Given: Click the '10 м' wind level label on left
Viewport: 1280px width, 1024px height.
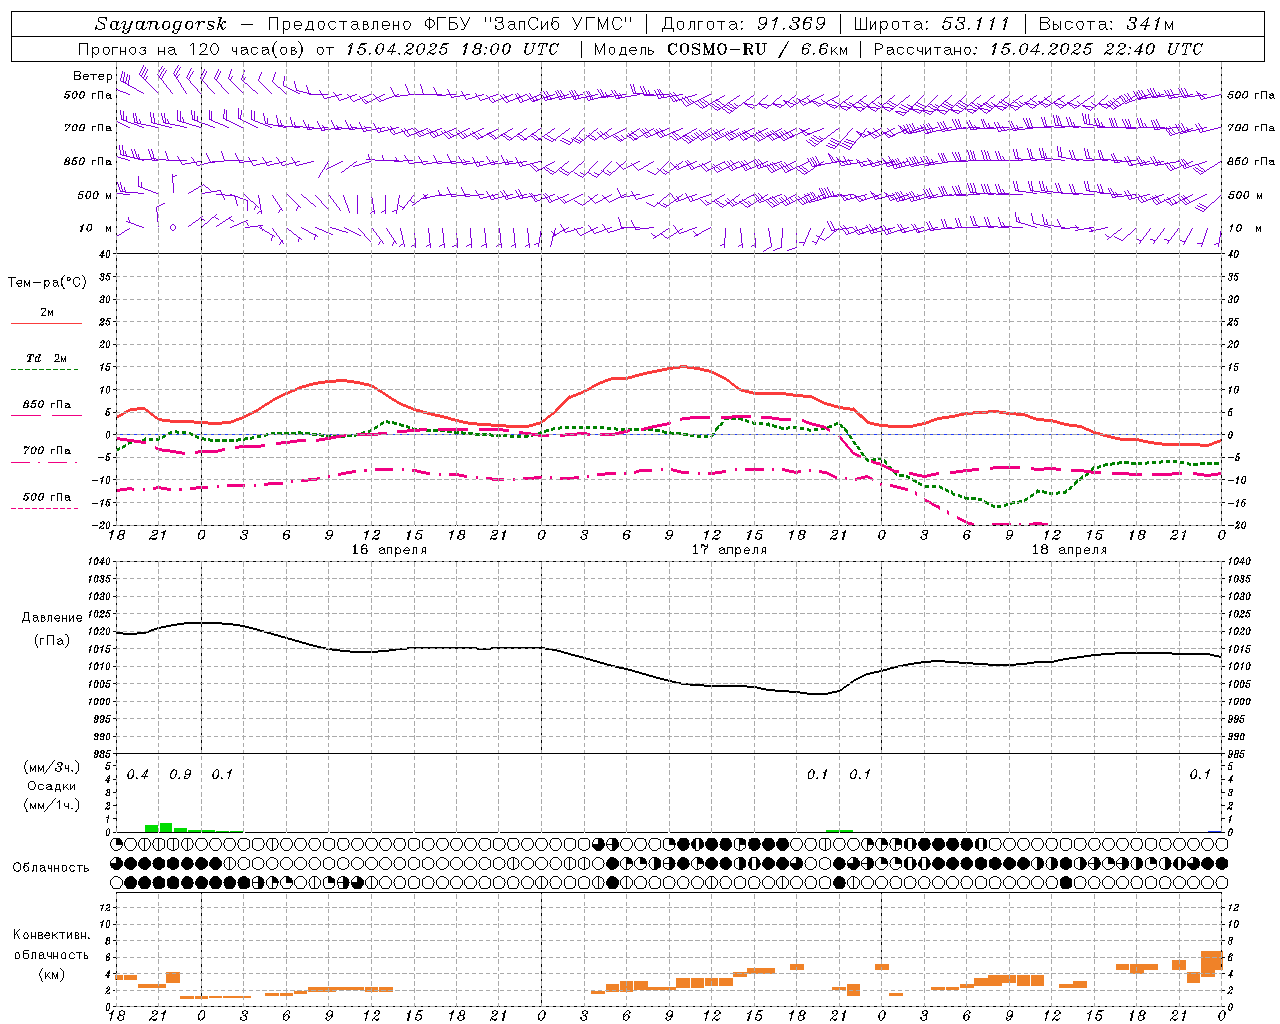Looking at the screenshot, I should point(95,228).
